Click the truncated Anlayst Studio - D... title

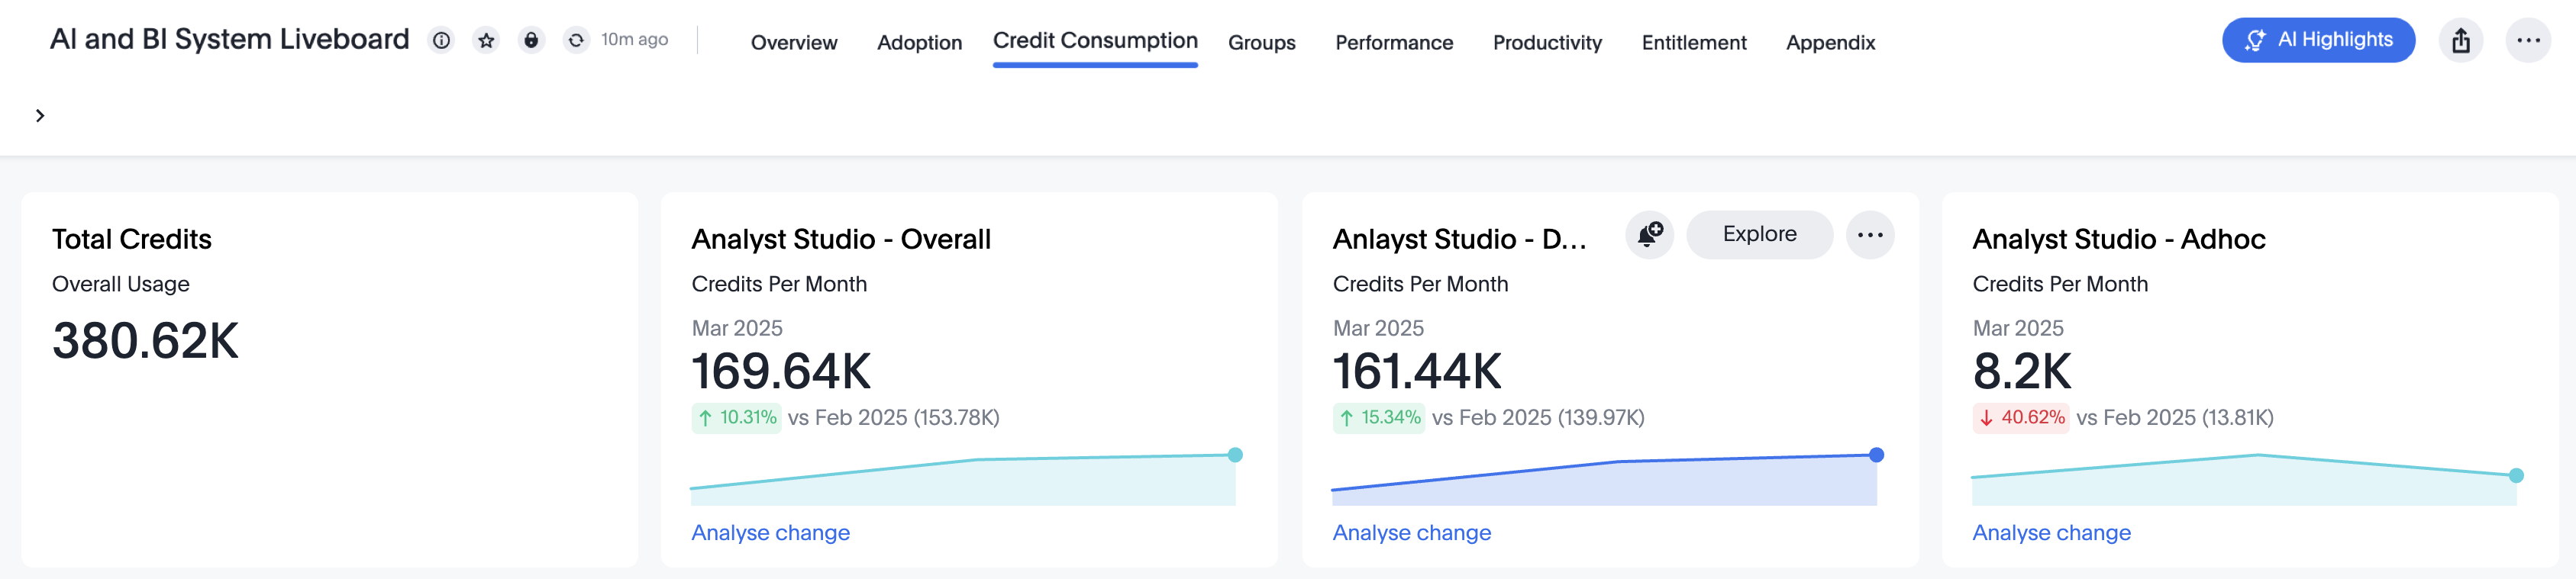(1459, 239)
